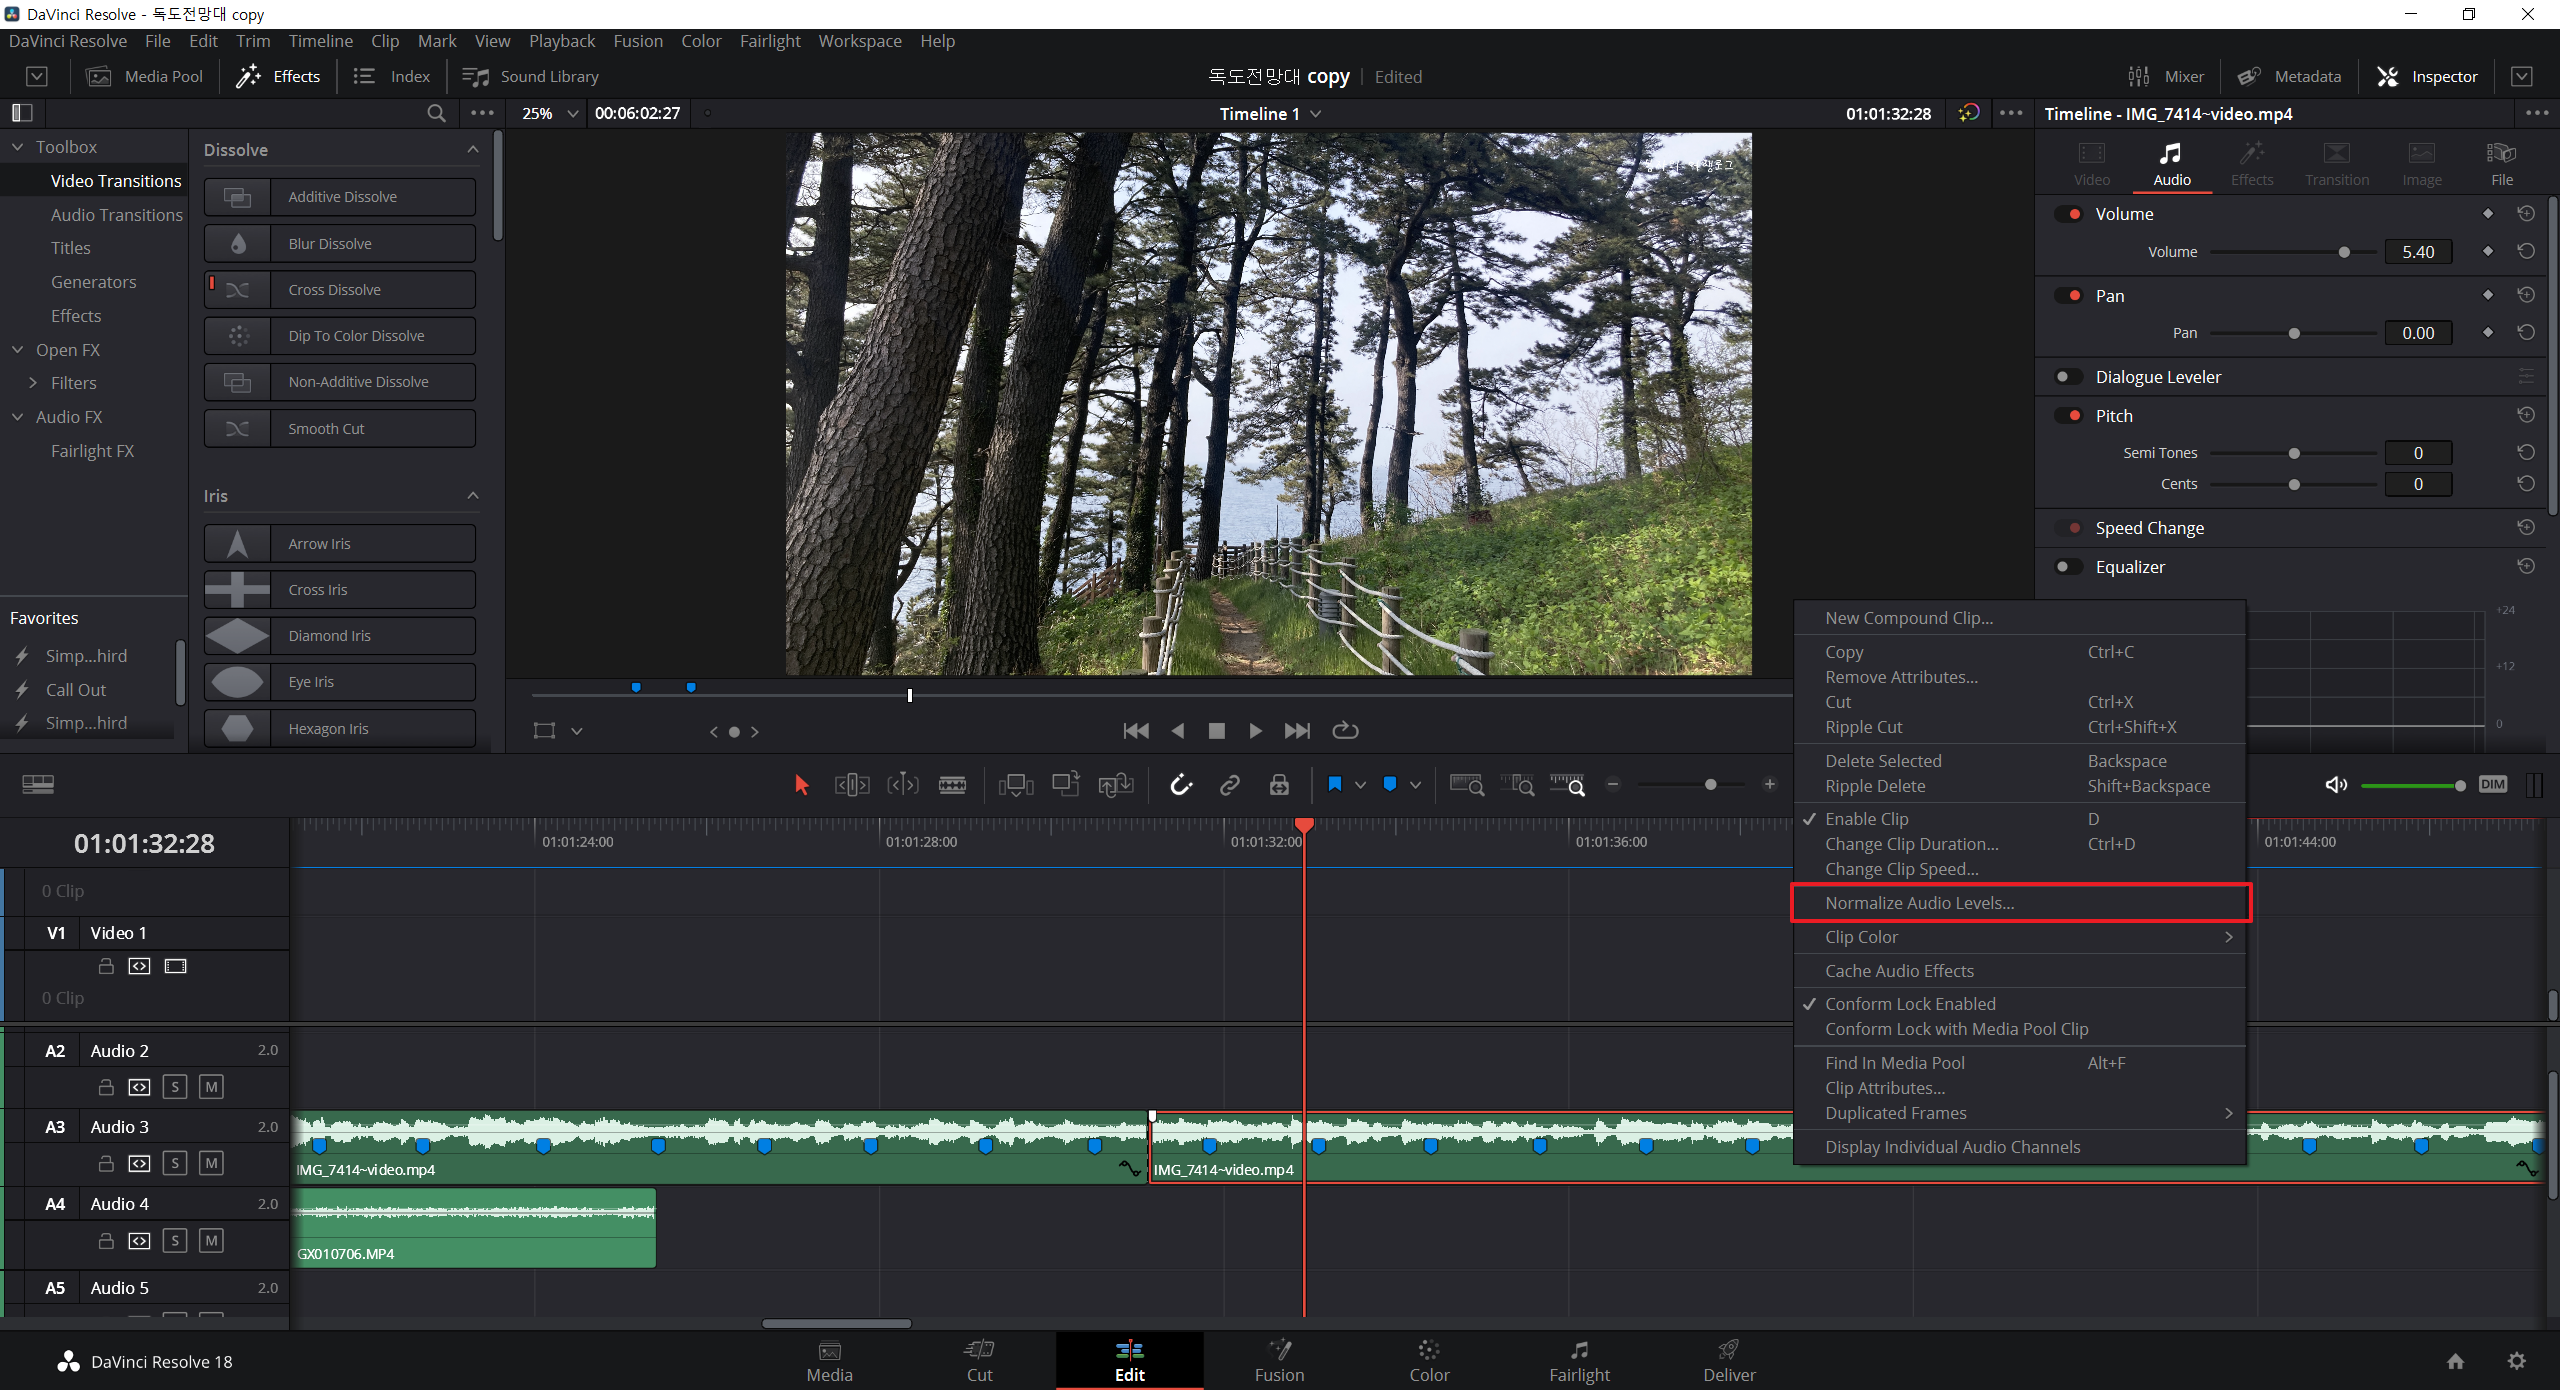Mute the Audio 3 track
This screenshot has height=1390, width=2560.
[211, 1163]
